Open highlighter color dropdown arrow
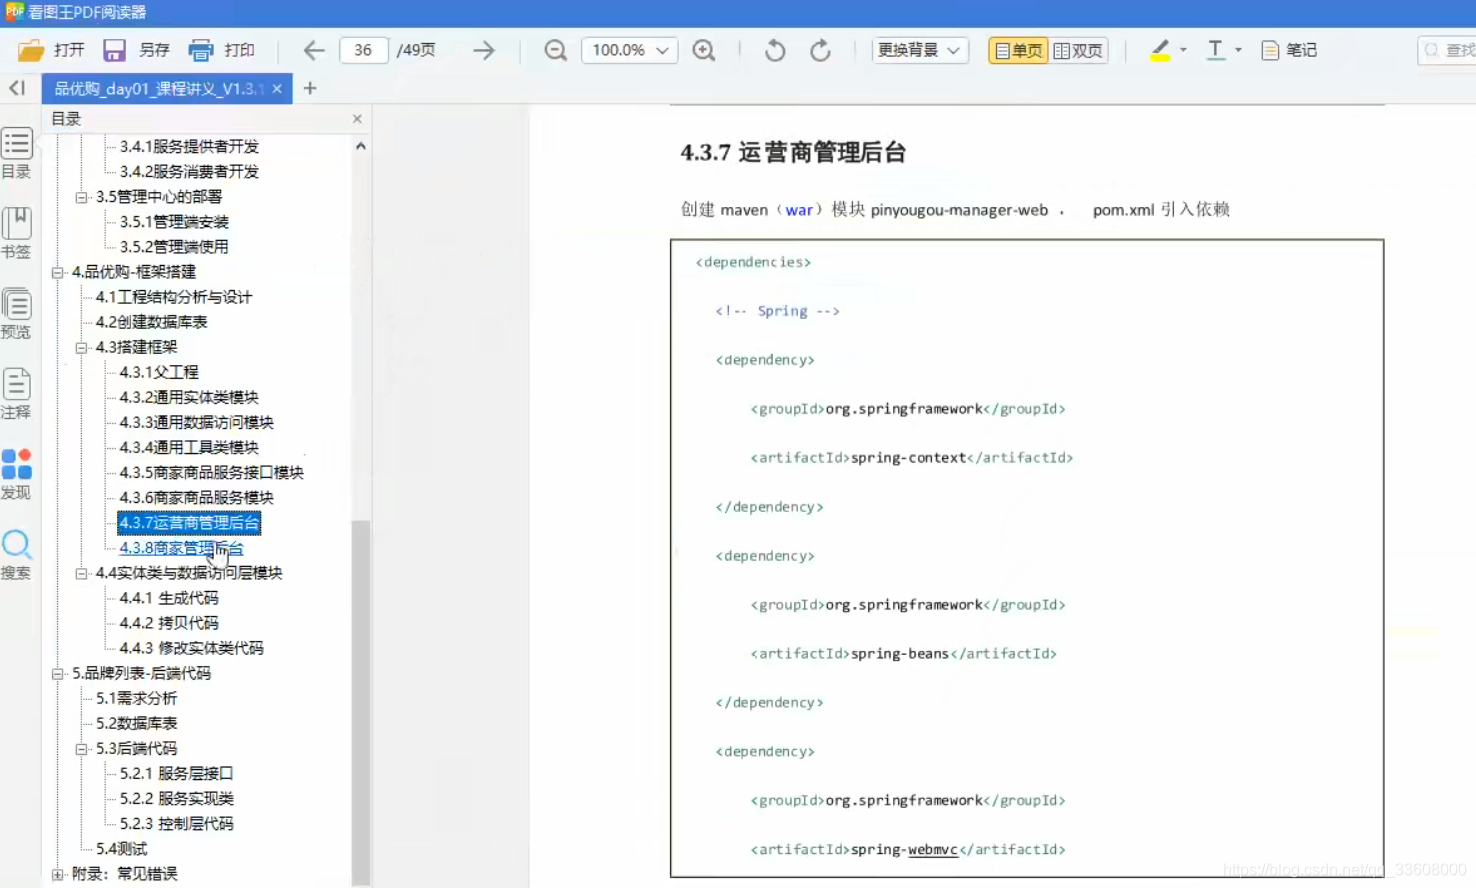Image resolution: width=1476 pixels, height=888 pixels. [1183, 50]
